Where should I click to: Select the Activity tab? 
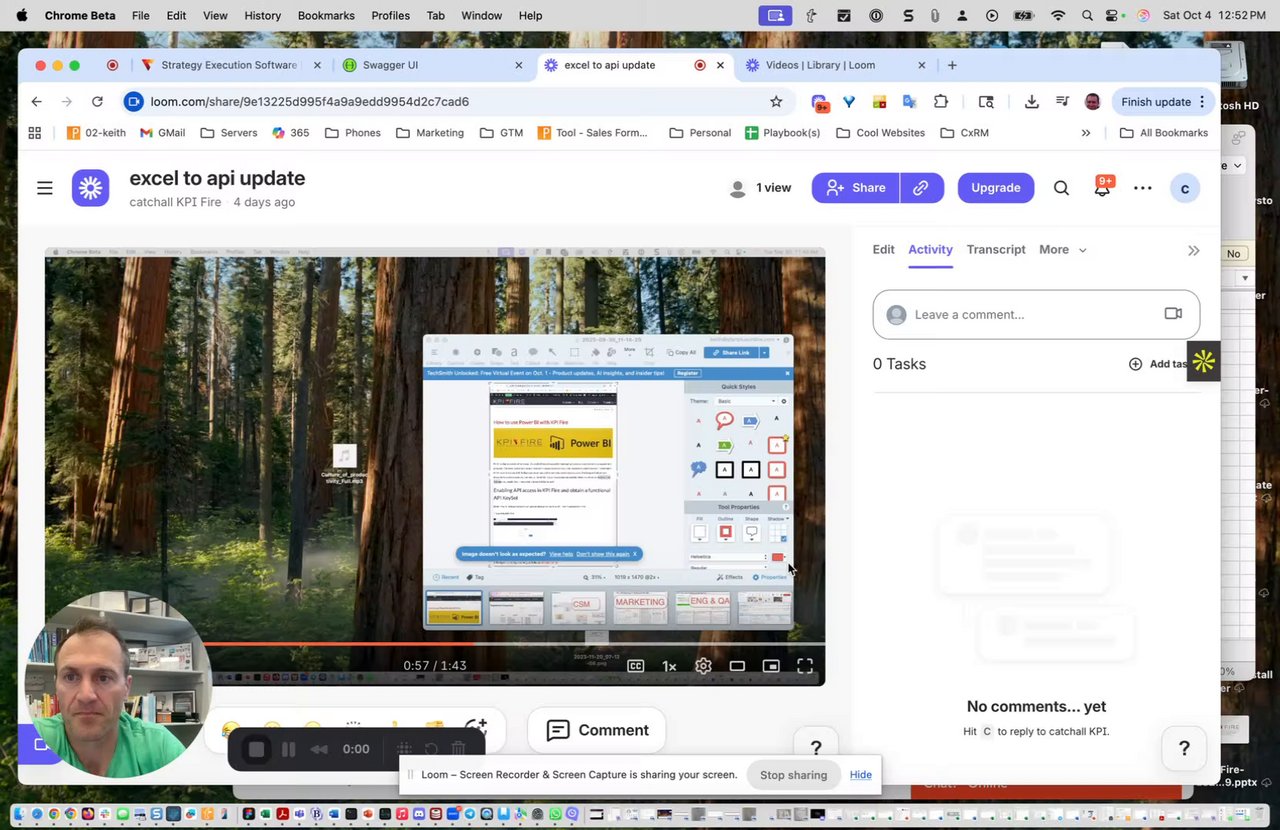click(x=930, y=250)
